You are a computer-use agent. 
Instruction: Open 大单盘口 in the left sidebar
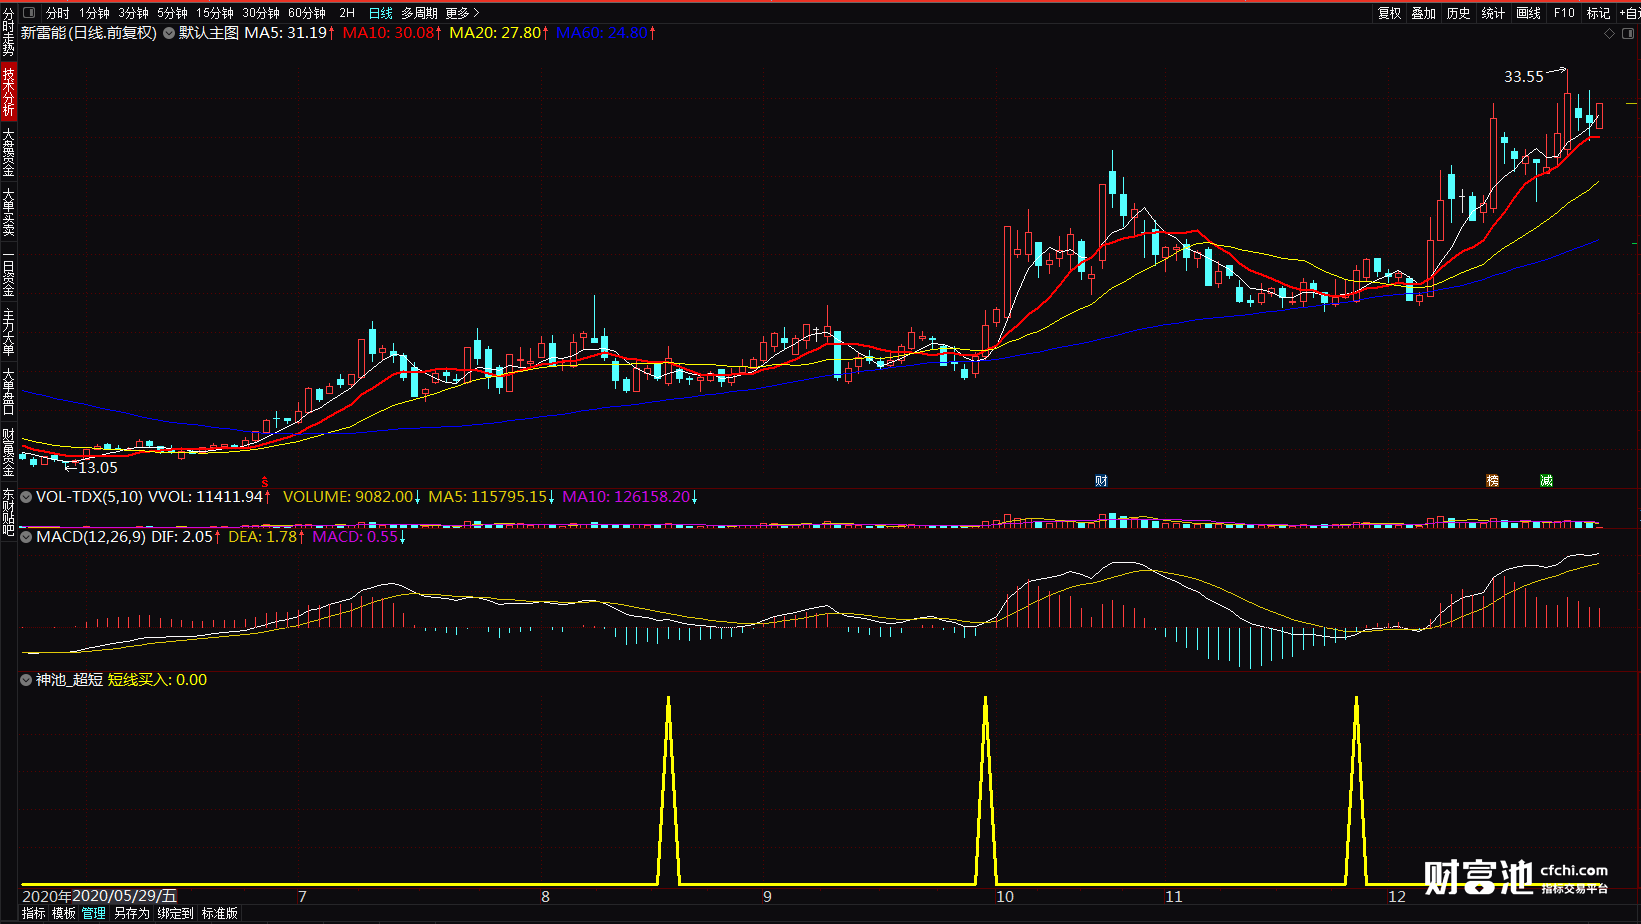8,392
